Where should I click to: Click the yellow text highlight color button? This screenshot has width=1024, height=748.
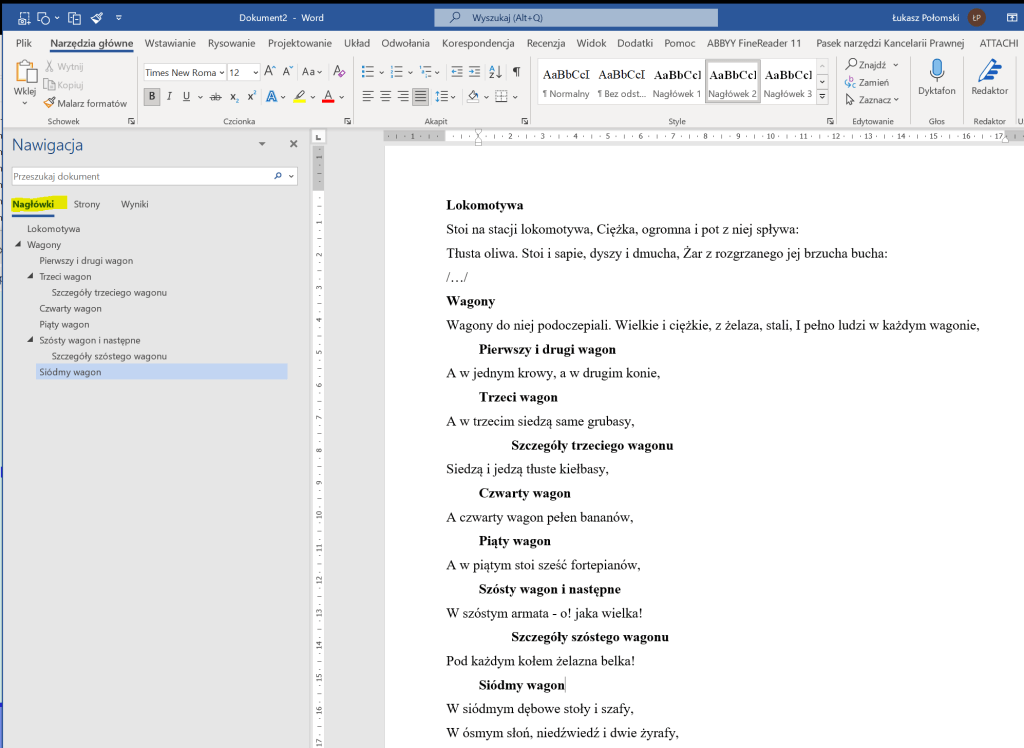(298, 97)
